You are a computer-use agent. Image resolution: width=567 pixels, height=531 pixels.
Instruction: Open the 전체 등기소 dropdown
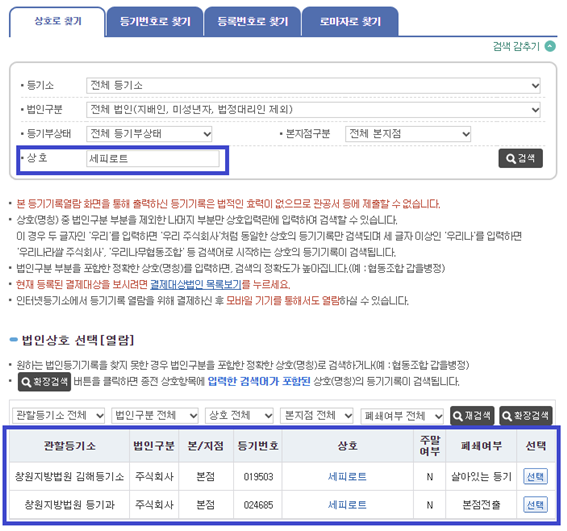(x=313, y=86)
